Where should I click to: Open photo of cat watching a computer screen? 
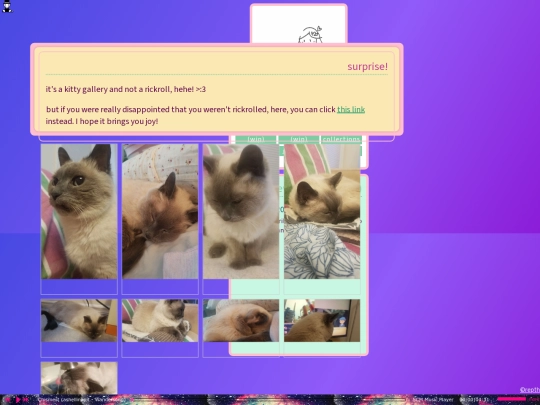point(322,320)
